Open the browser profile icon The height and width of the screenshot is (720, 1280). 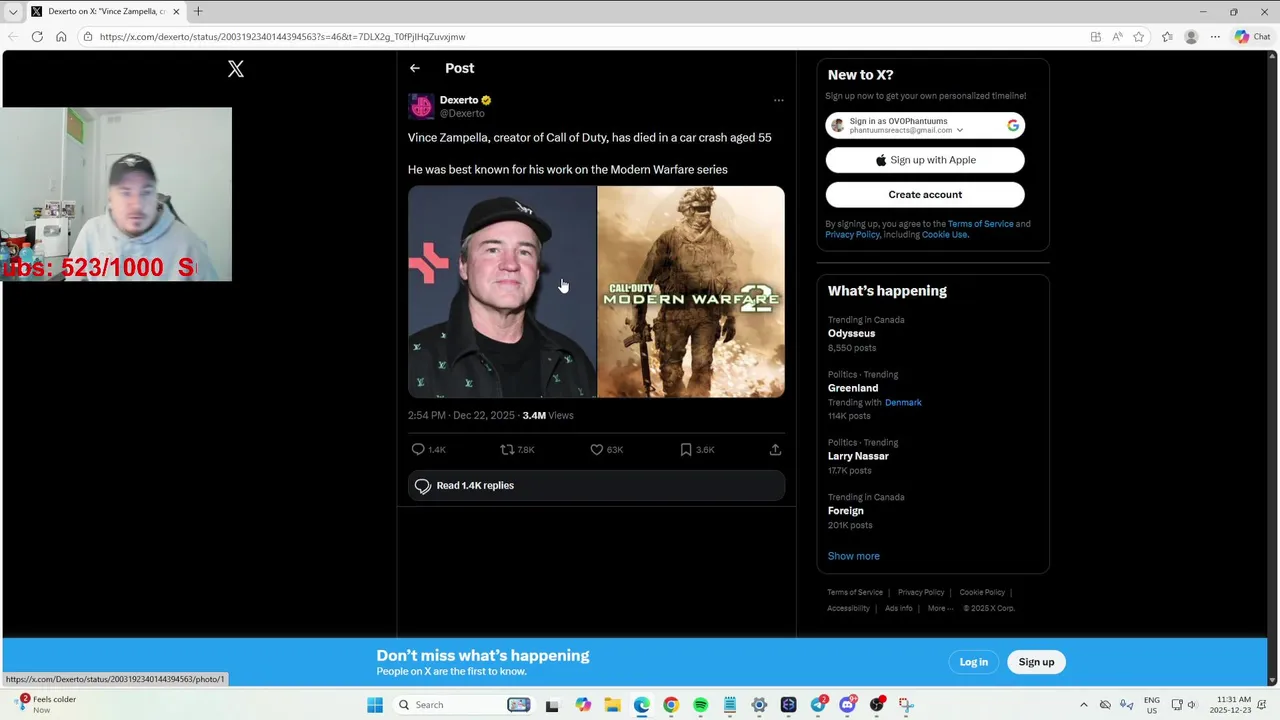click(x=1191, y=37)
